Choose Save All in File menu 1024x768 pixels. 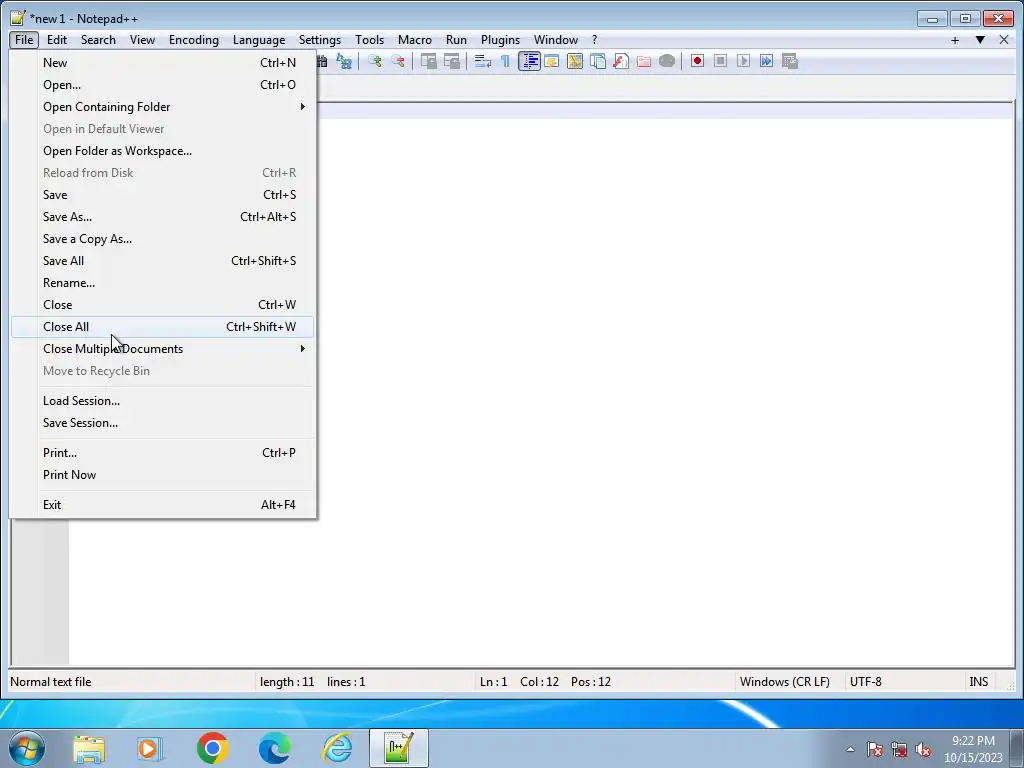[x=163, y=261]
